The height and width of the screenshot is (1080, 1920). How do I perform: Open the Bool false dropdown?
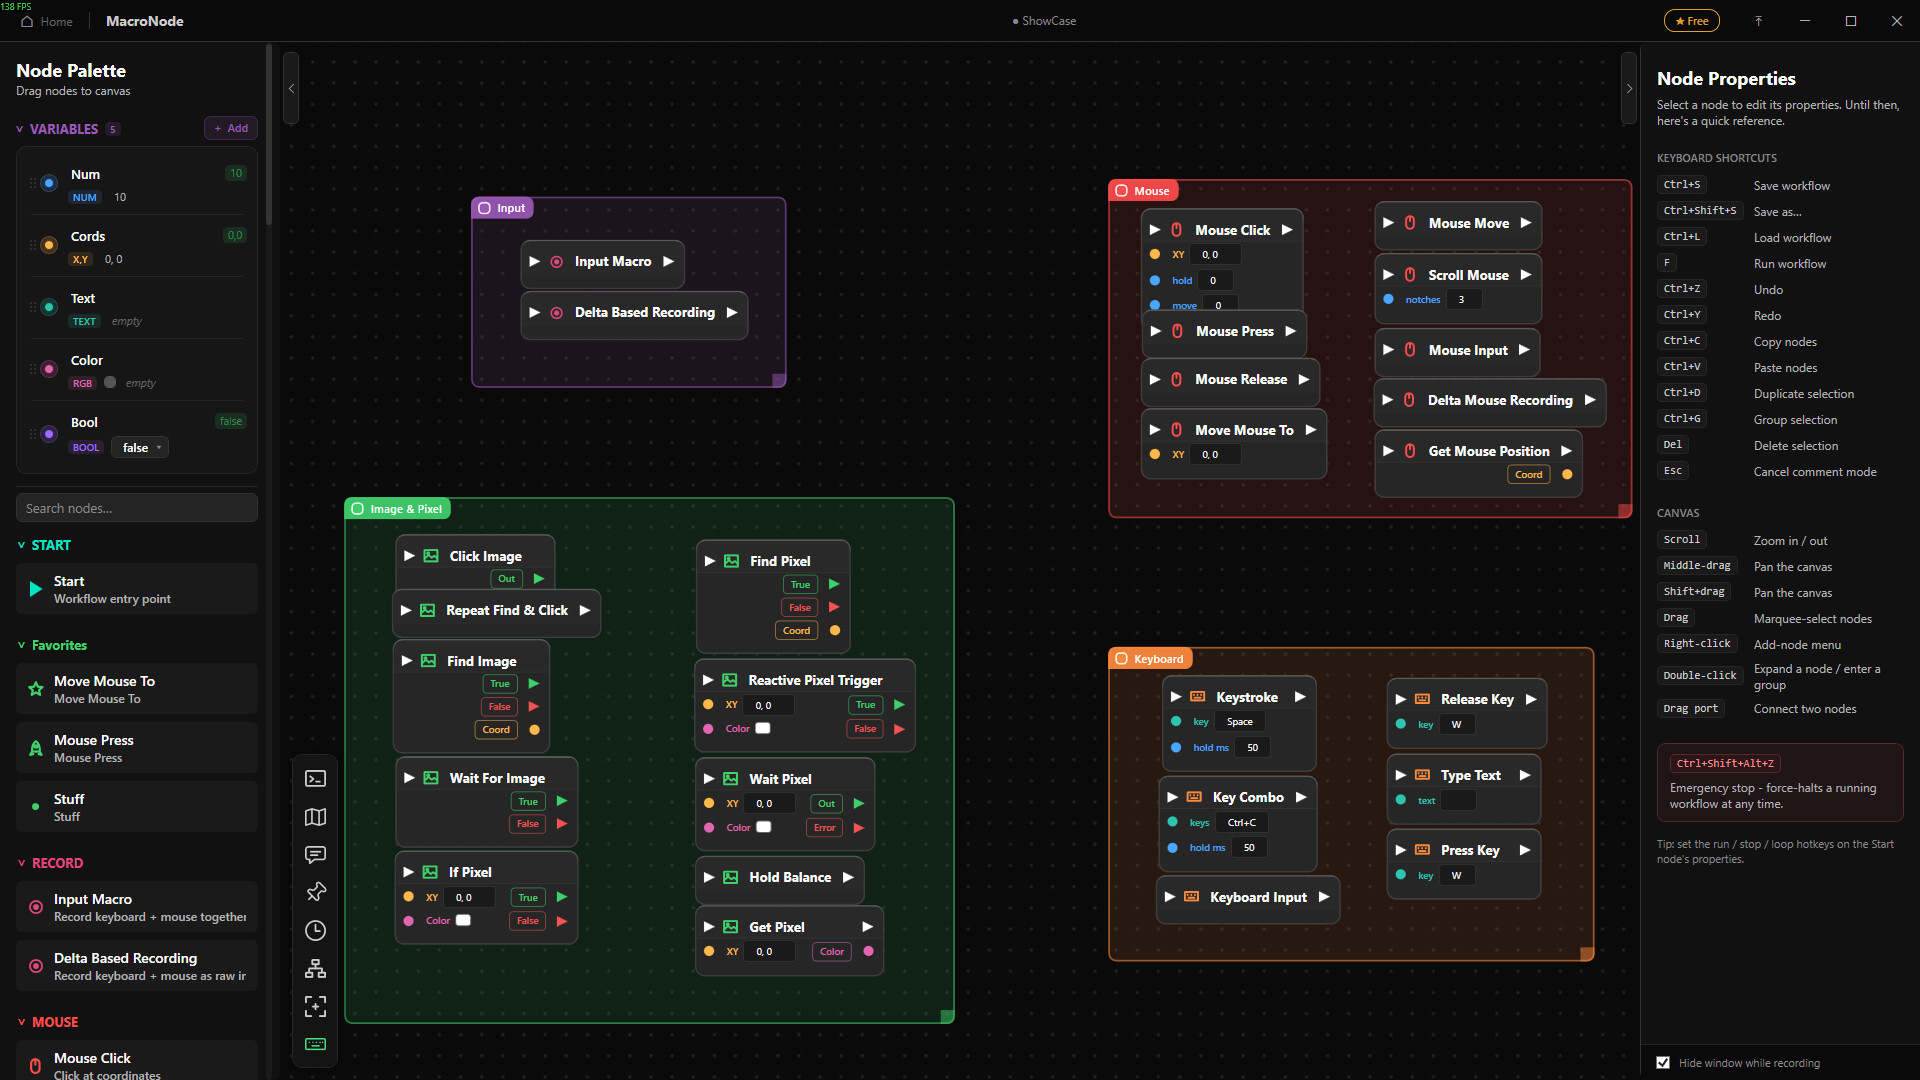point(140,448)
